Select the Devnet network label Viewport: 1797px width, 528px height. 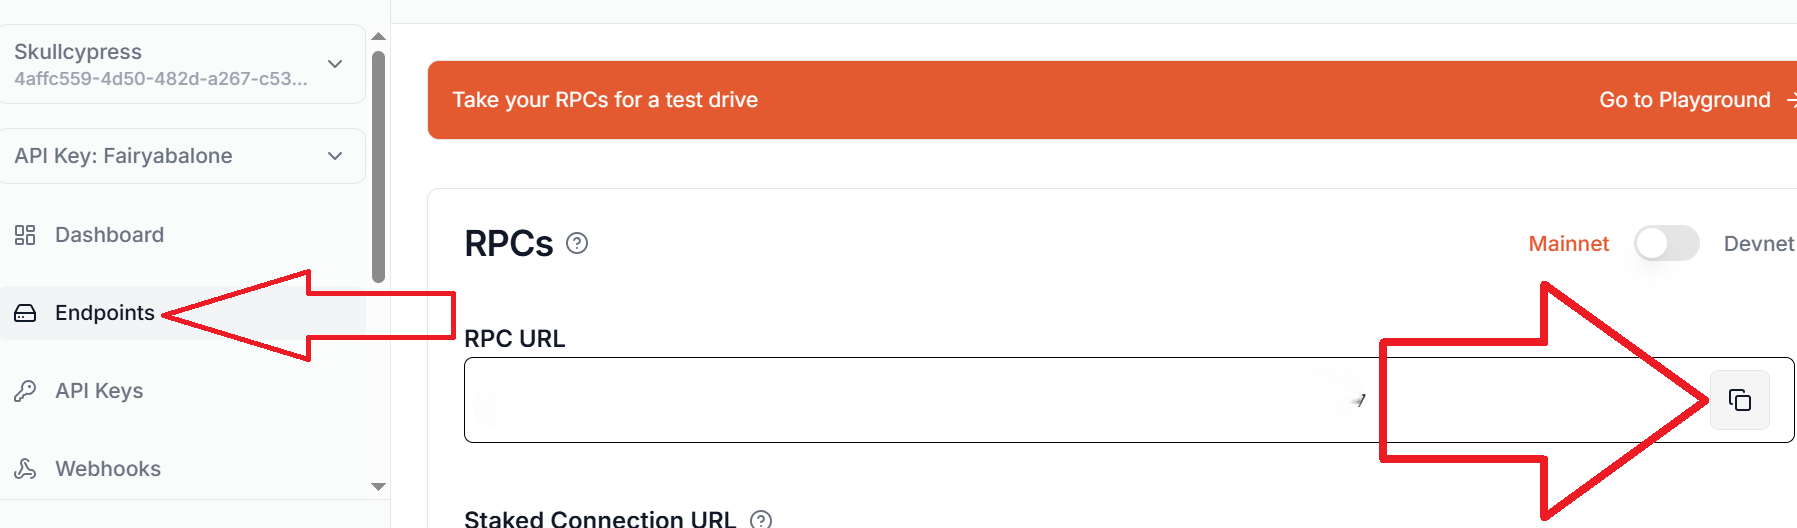tap(1758, 243)
